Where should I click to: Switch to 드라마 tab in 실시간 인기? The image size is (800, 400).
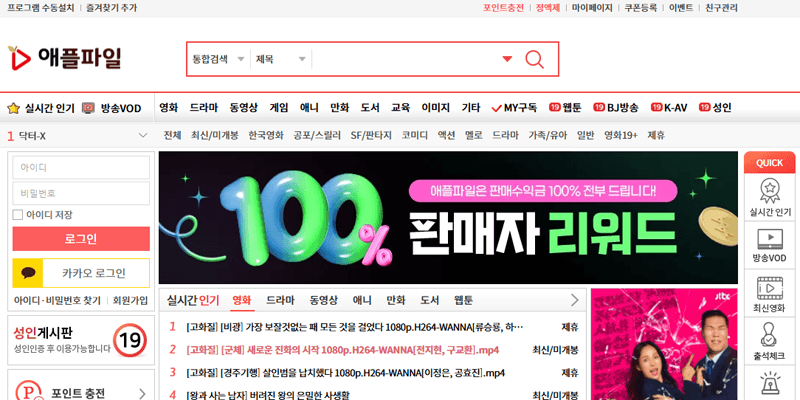coord(281,301)
